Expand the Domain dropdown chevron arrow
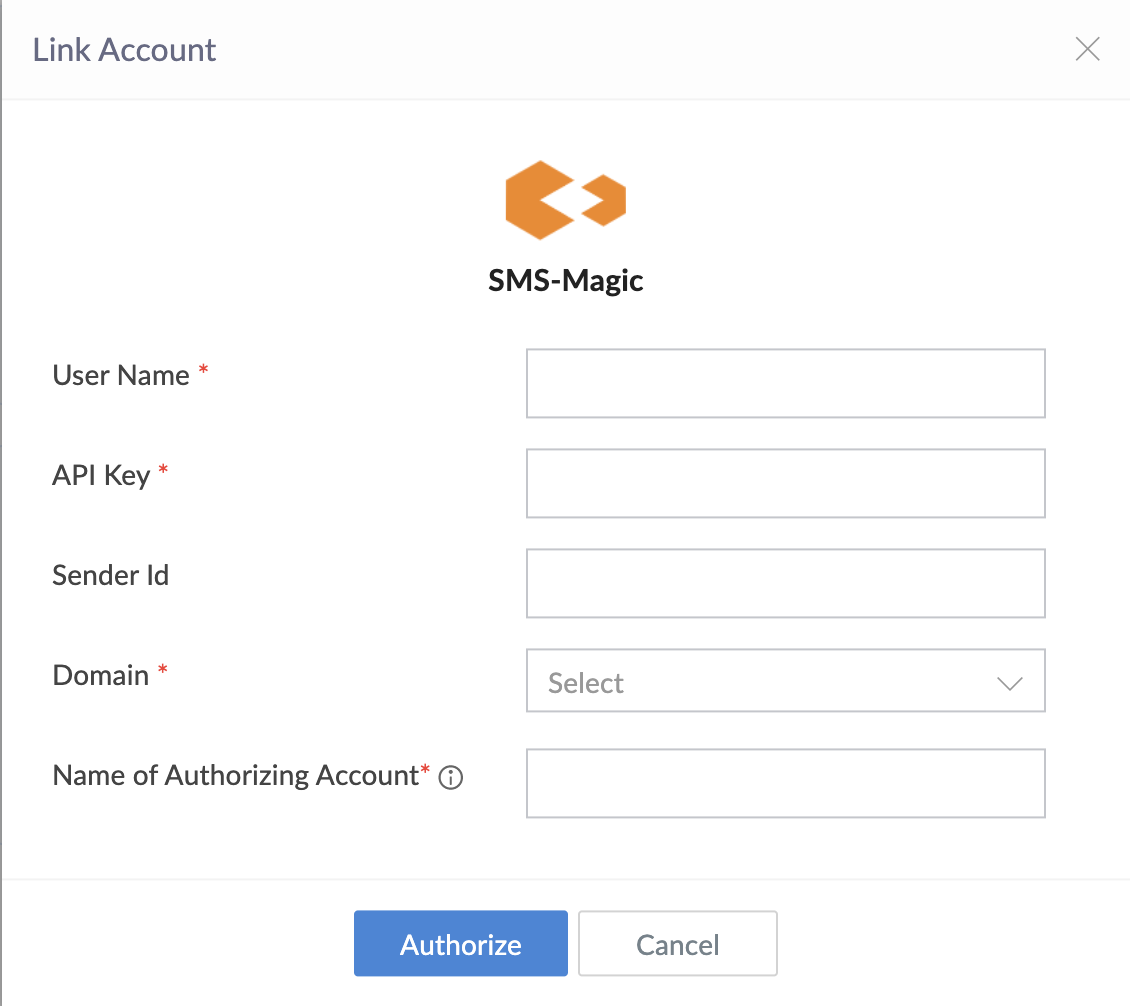Screen dimensions: 1130x1006 point(1009,683)
